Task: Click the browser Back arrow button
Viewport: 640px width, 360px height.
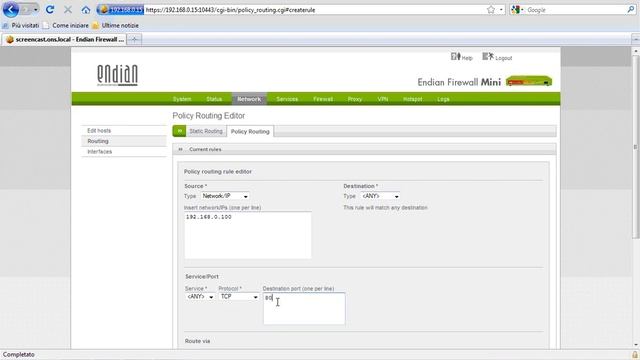Action: point(11,9)
